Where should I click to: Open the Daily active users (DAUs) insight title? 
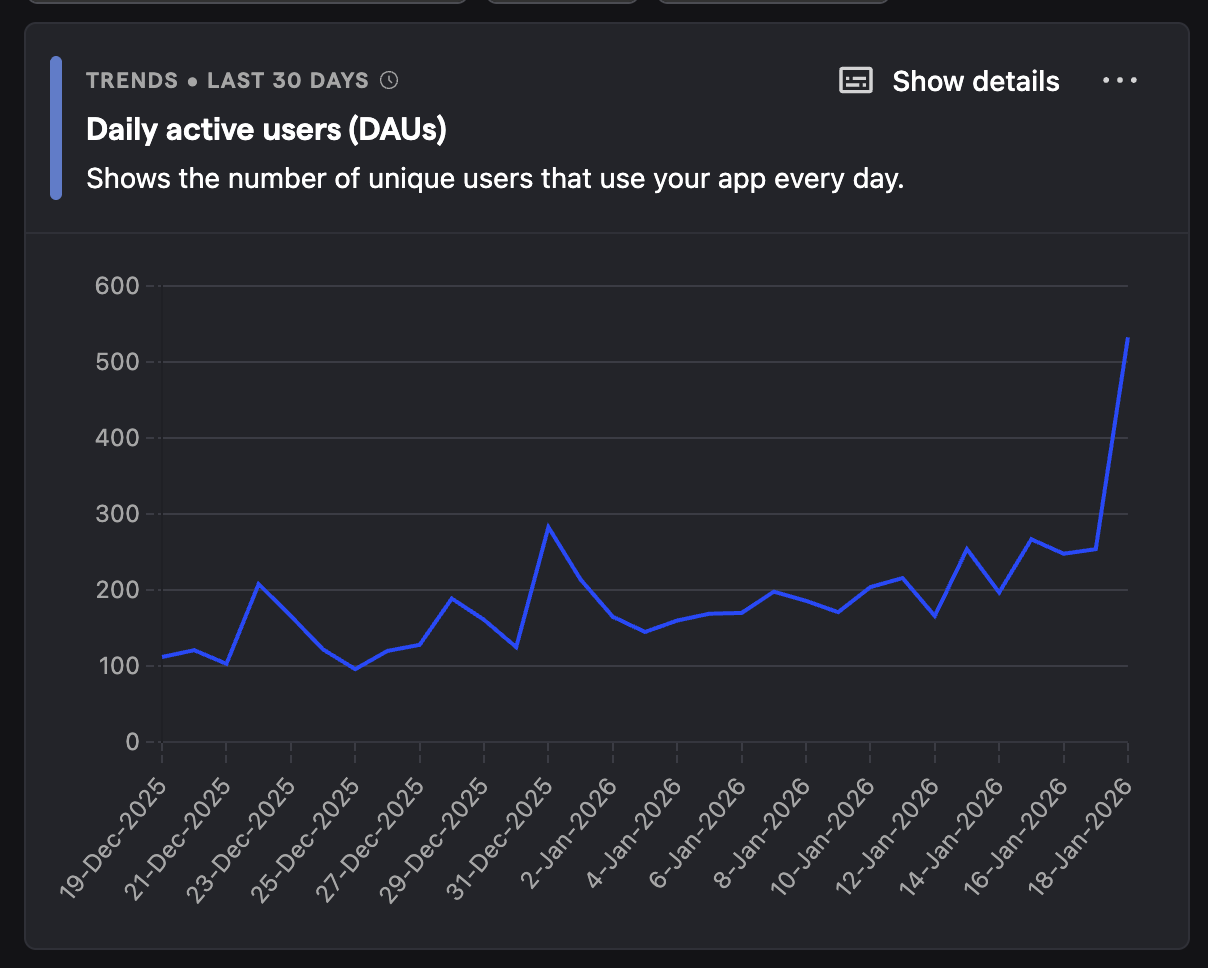tap(266, 129)
